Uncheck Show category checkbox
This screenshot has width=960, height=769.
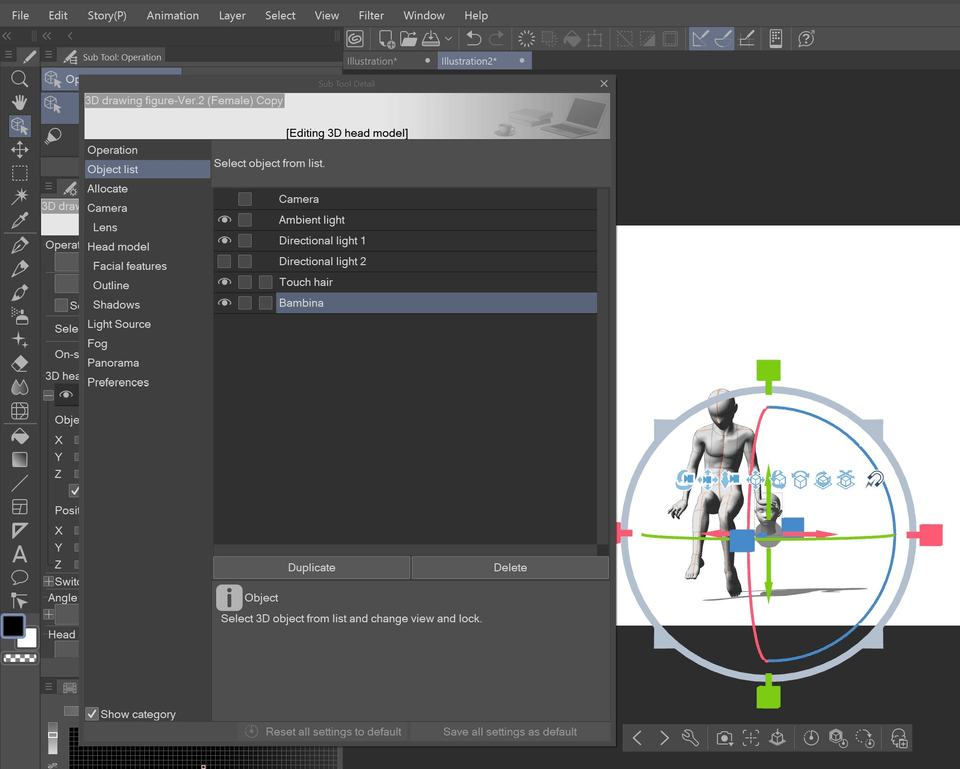(92, 714)
